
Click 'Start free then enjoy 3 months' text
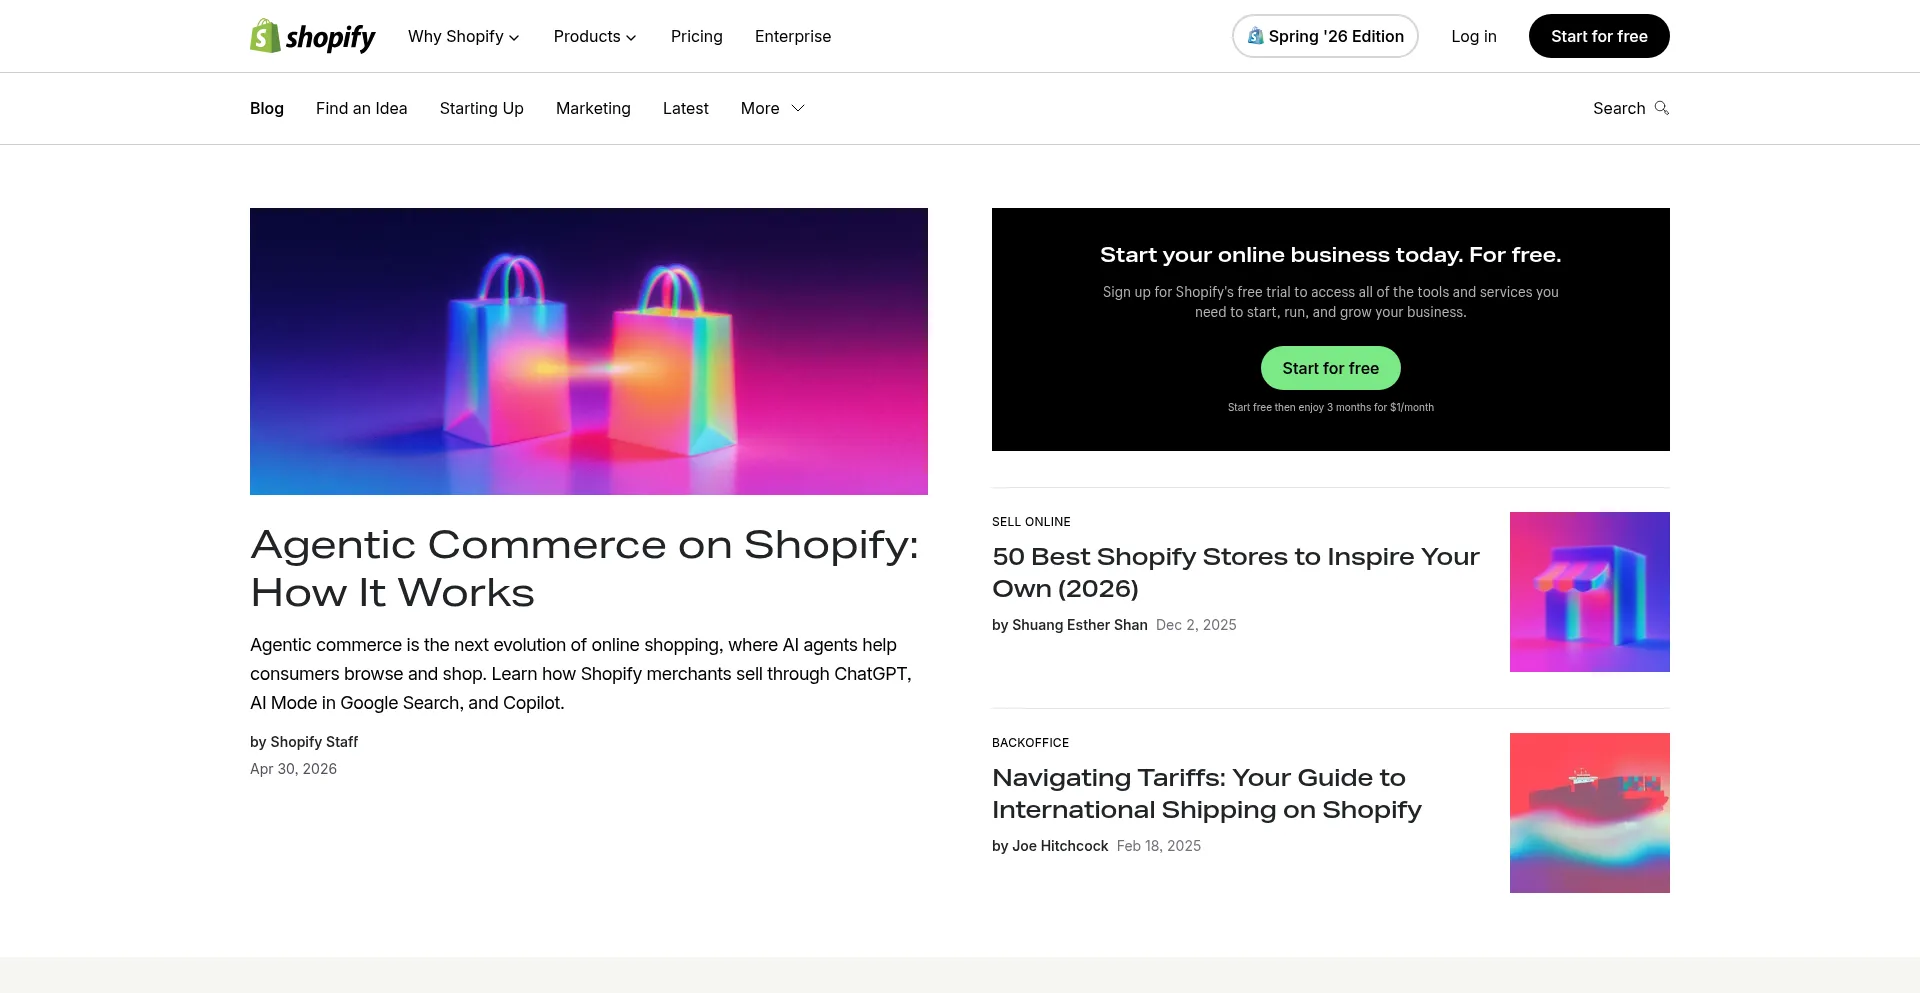1331,407
